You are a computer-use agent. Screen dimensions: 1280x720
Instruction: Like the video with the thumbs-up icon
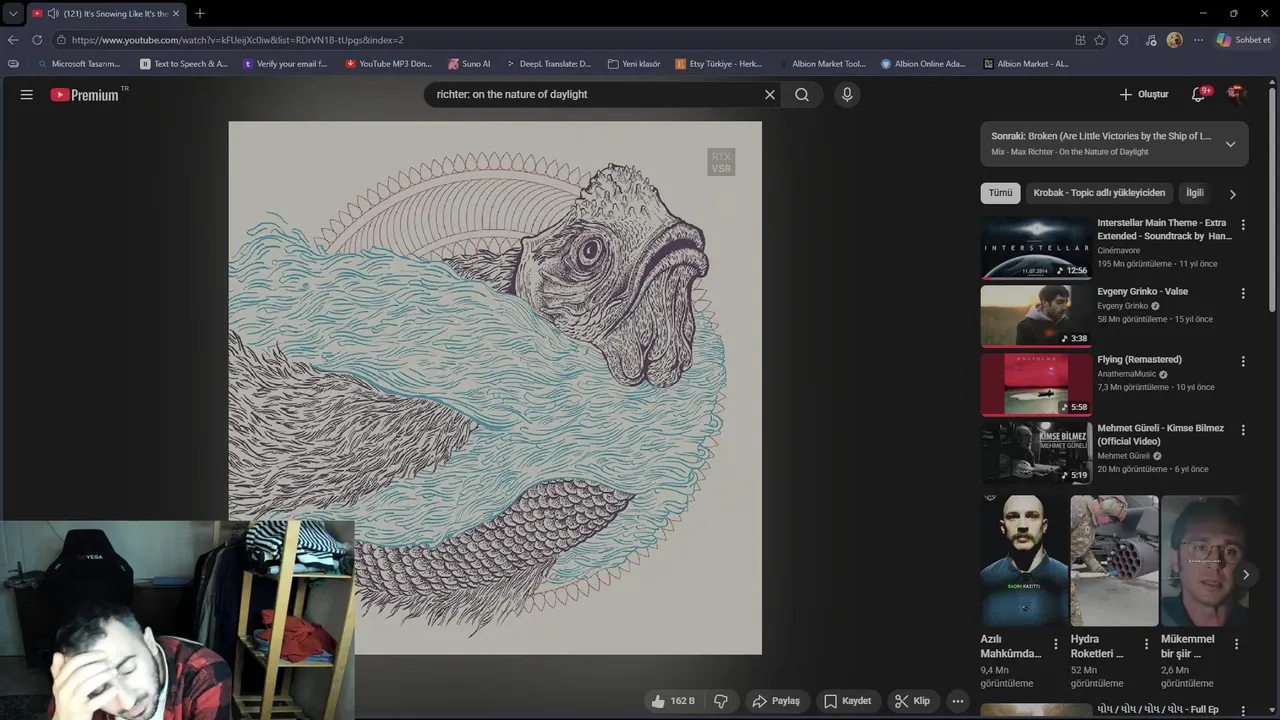(672, 701)
